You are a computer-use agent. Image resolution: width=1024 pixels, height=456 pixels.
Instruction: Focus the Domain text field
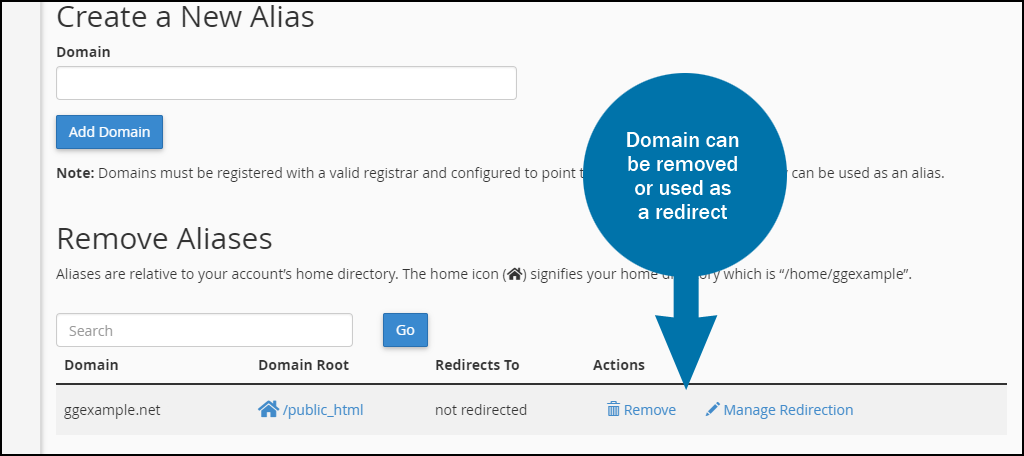pyautogui.click(x=286, y=83)
